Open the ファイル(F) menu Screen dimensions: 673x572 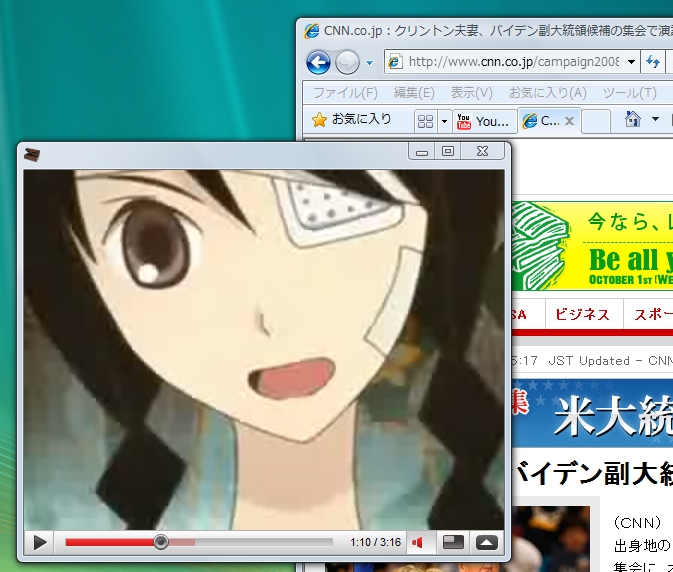click(x=346, y=93)
